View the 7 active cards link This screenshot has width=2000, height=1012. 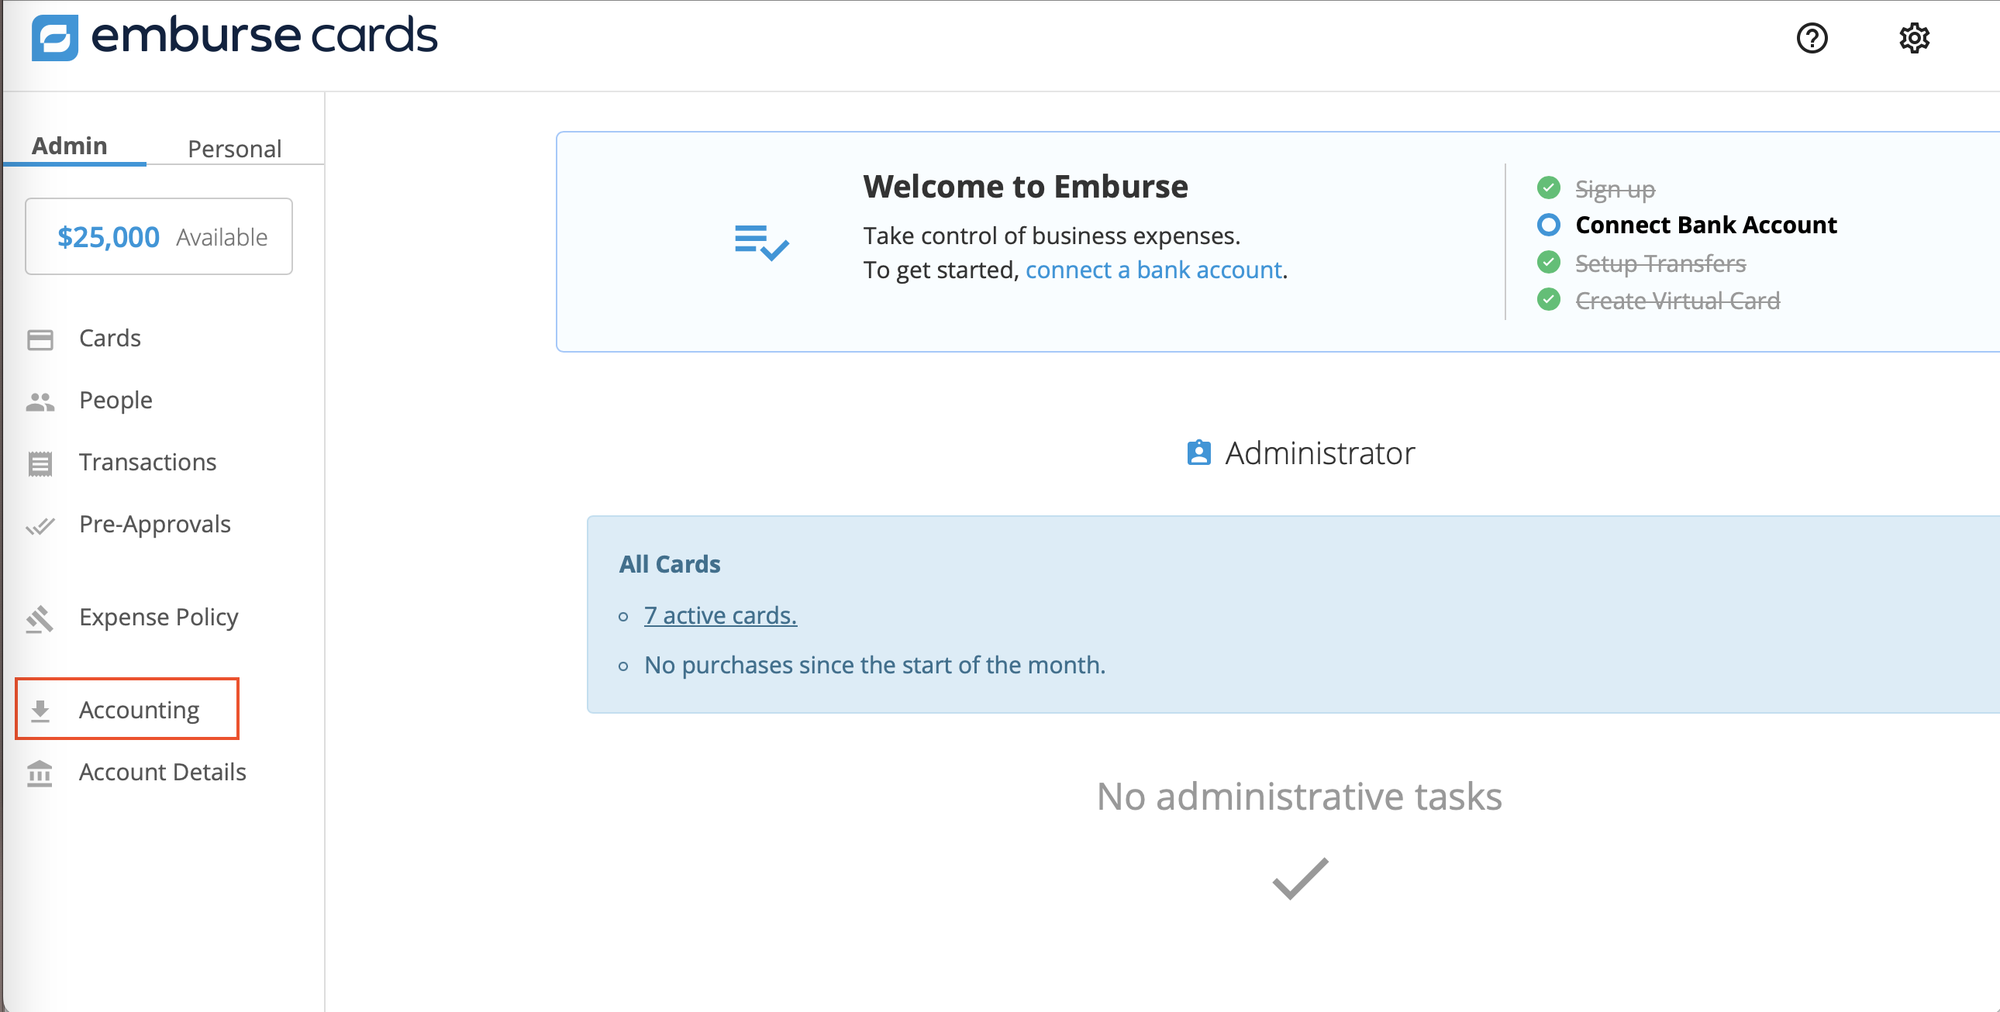[720, 615]
